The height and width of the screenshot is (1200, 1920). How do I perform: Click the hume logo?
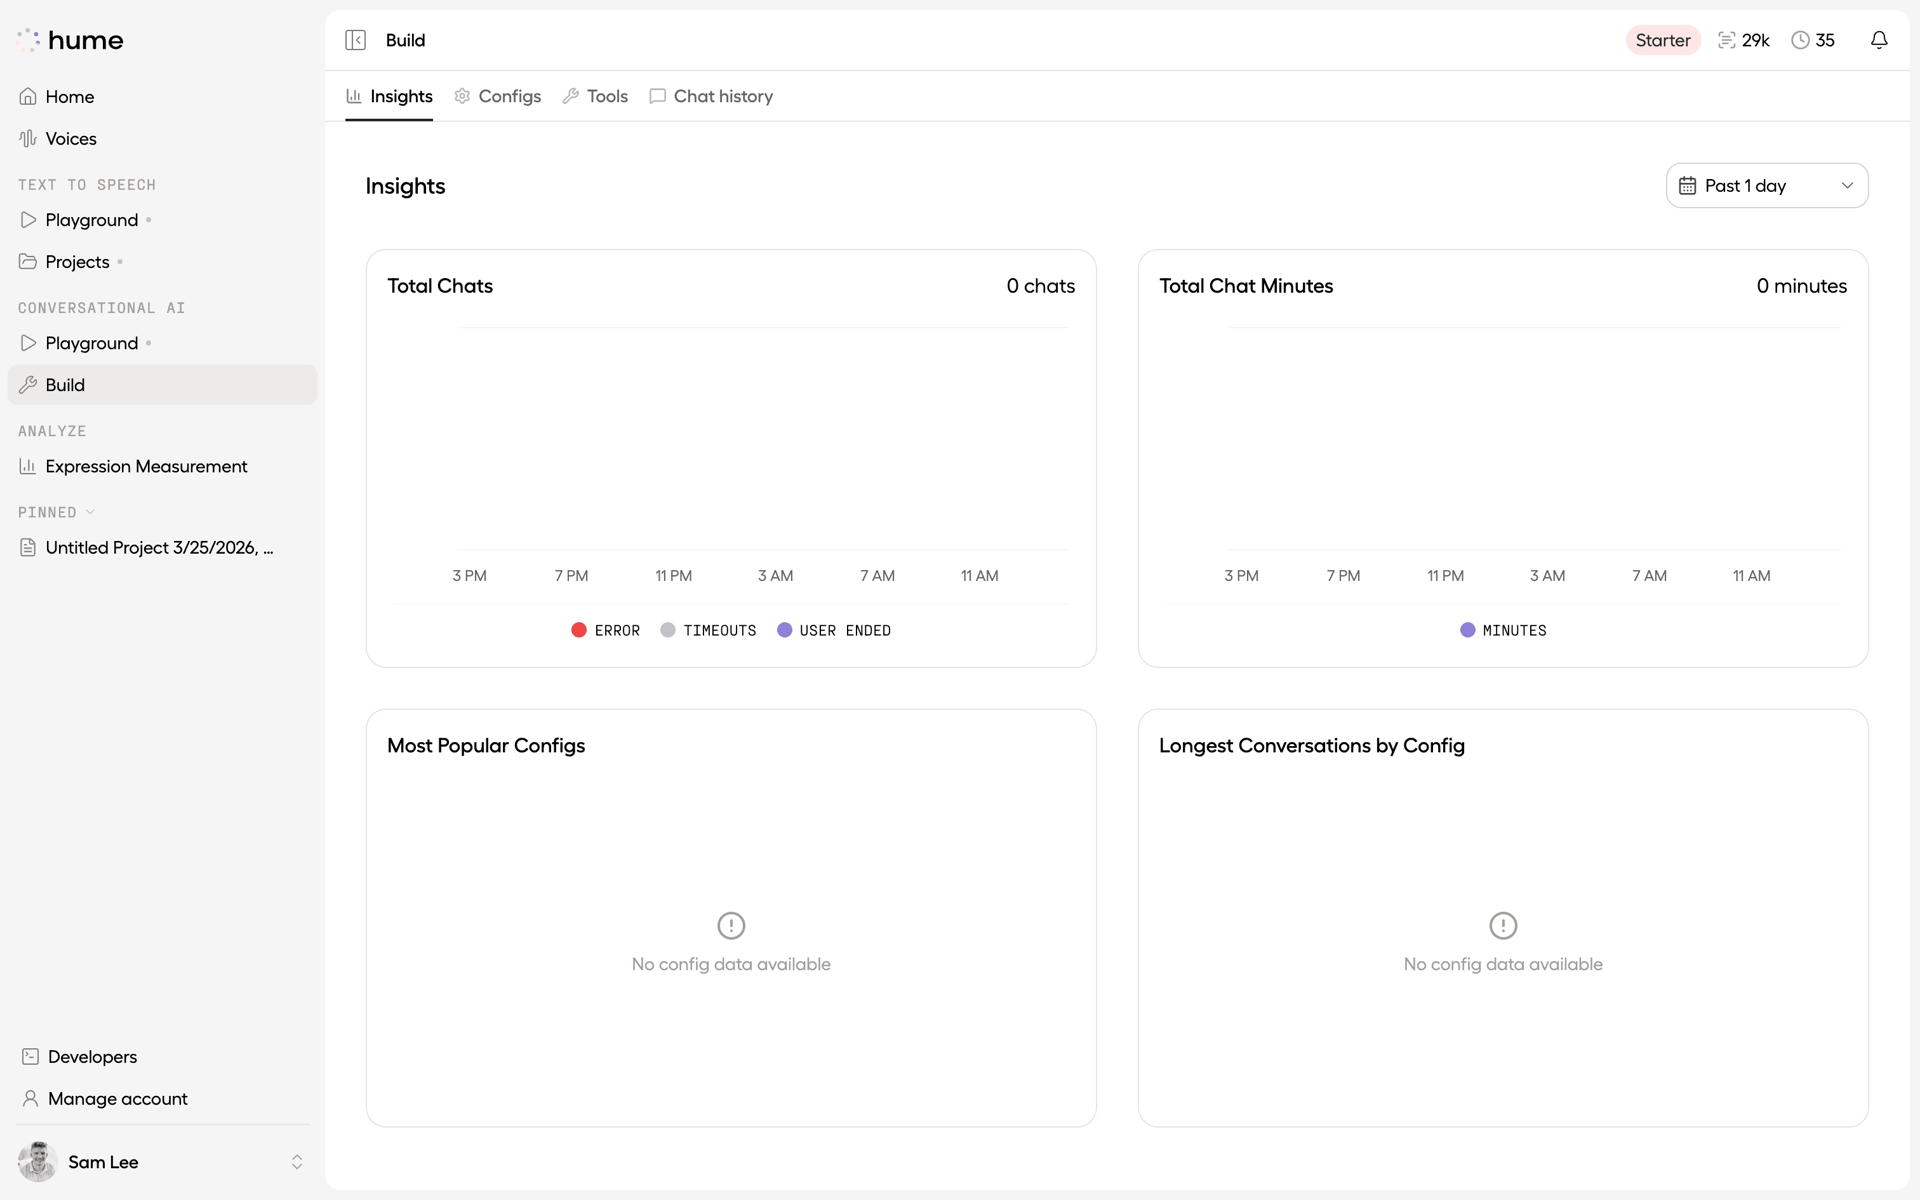click(x=70, y=40)
